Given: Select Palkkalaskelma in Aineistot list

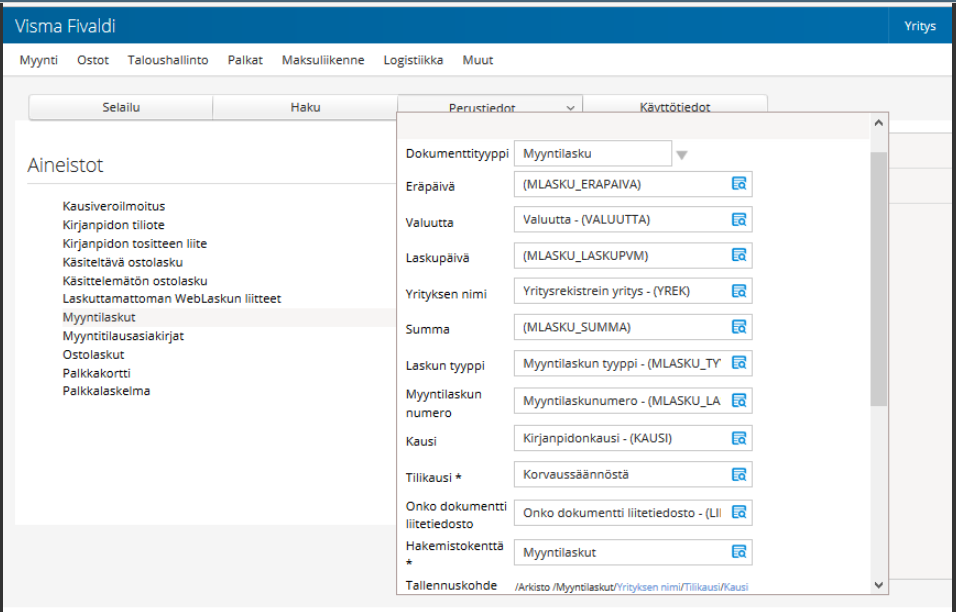Looking at the screenshot, I should pos(106,391).
